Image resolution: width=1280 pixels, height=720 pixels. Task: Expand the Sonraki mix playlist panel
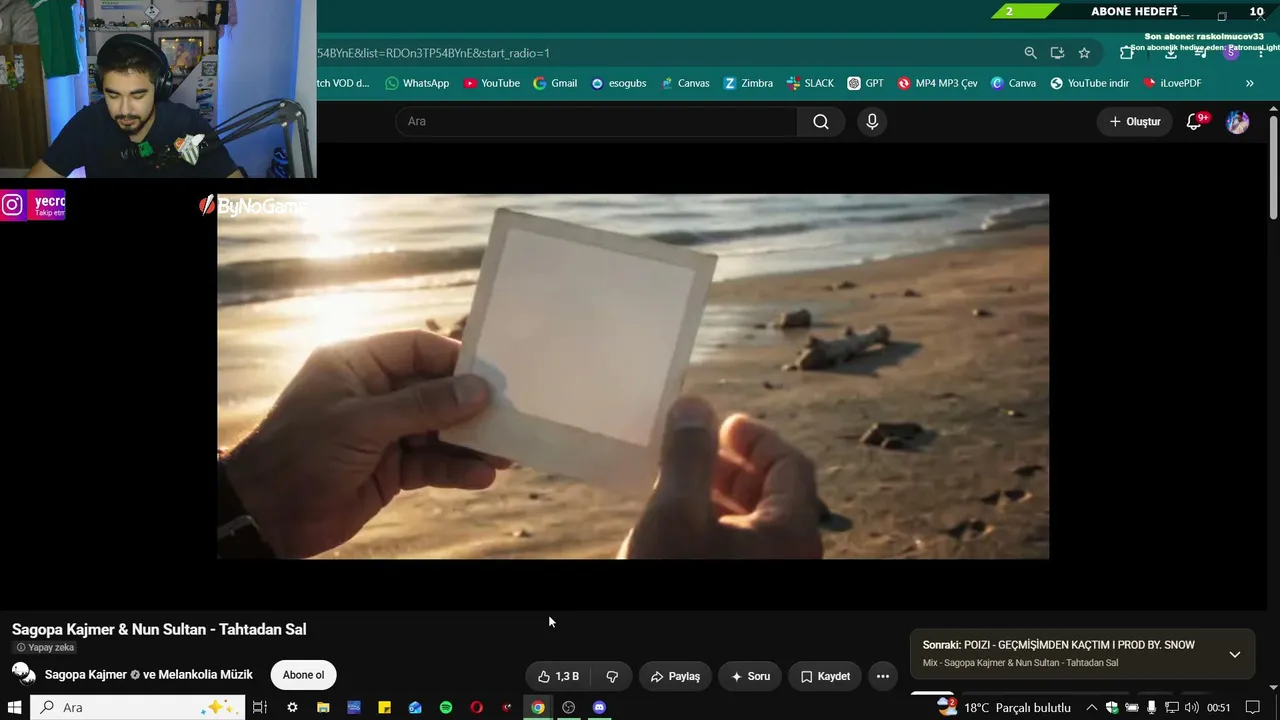(x=1235, y=654)
